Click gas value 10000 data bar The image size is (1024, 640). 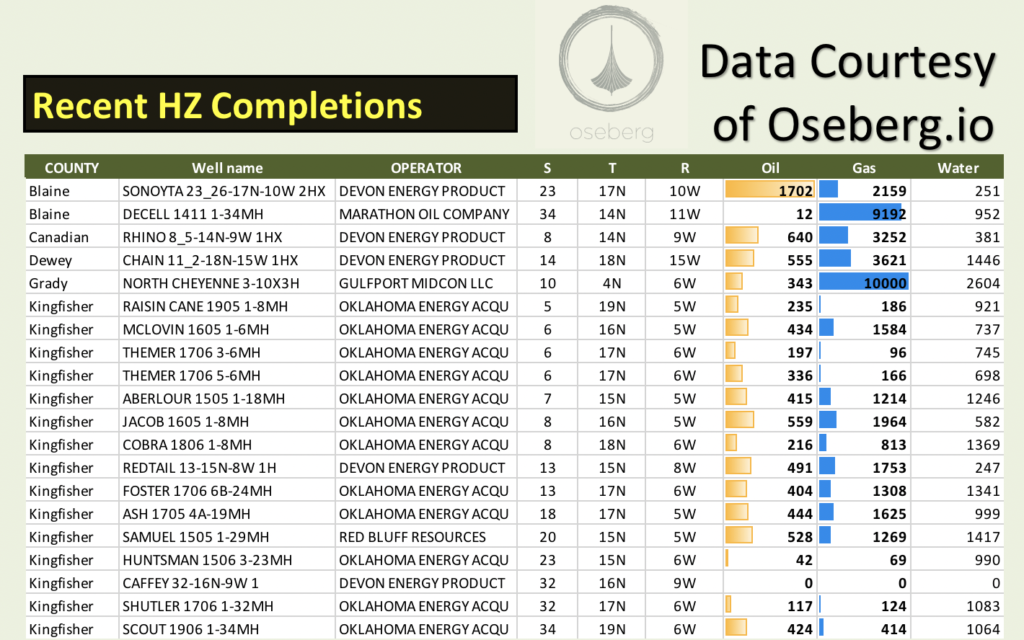click(x=863, y=282)
